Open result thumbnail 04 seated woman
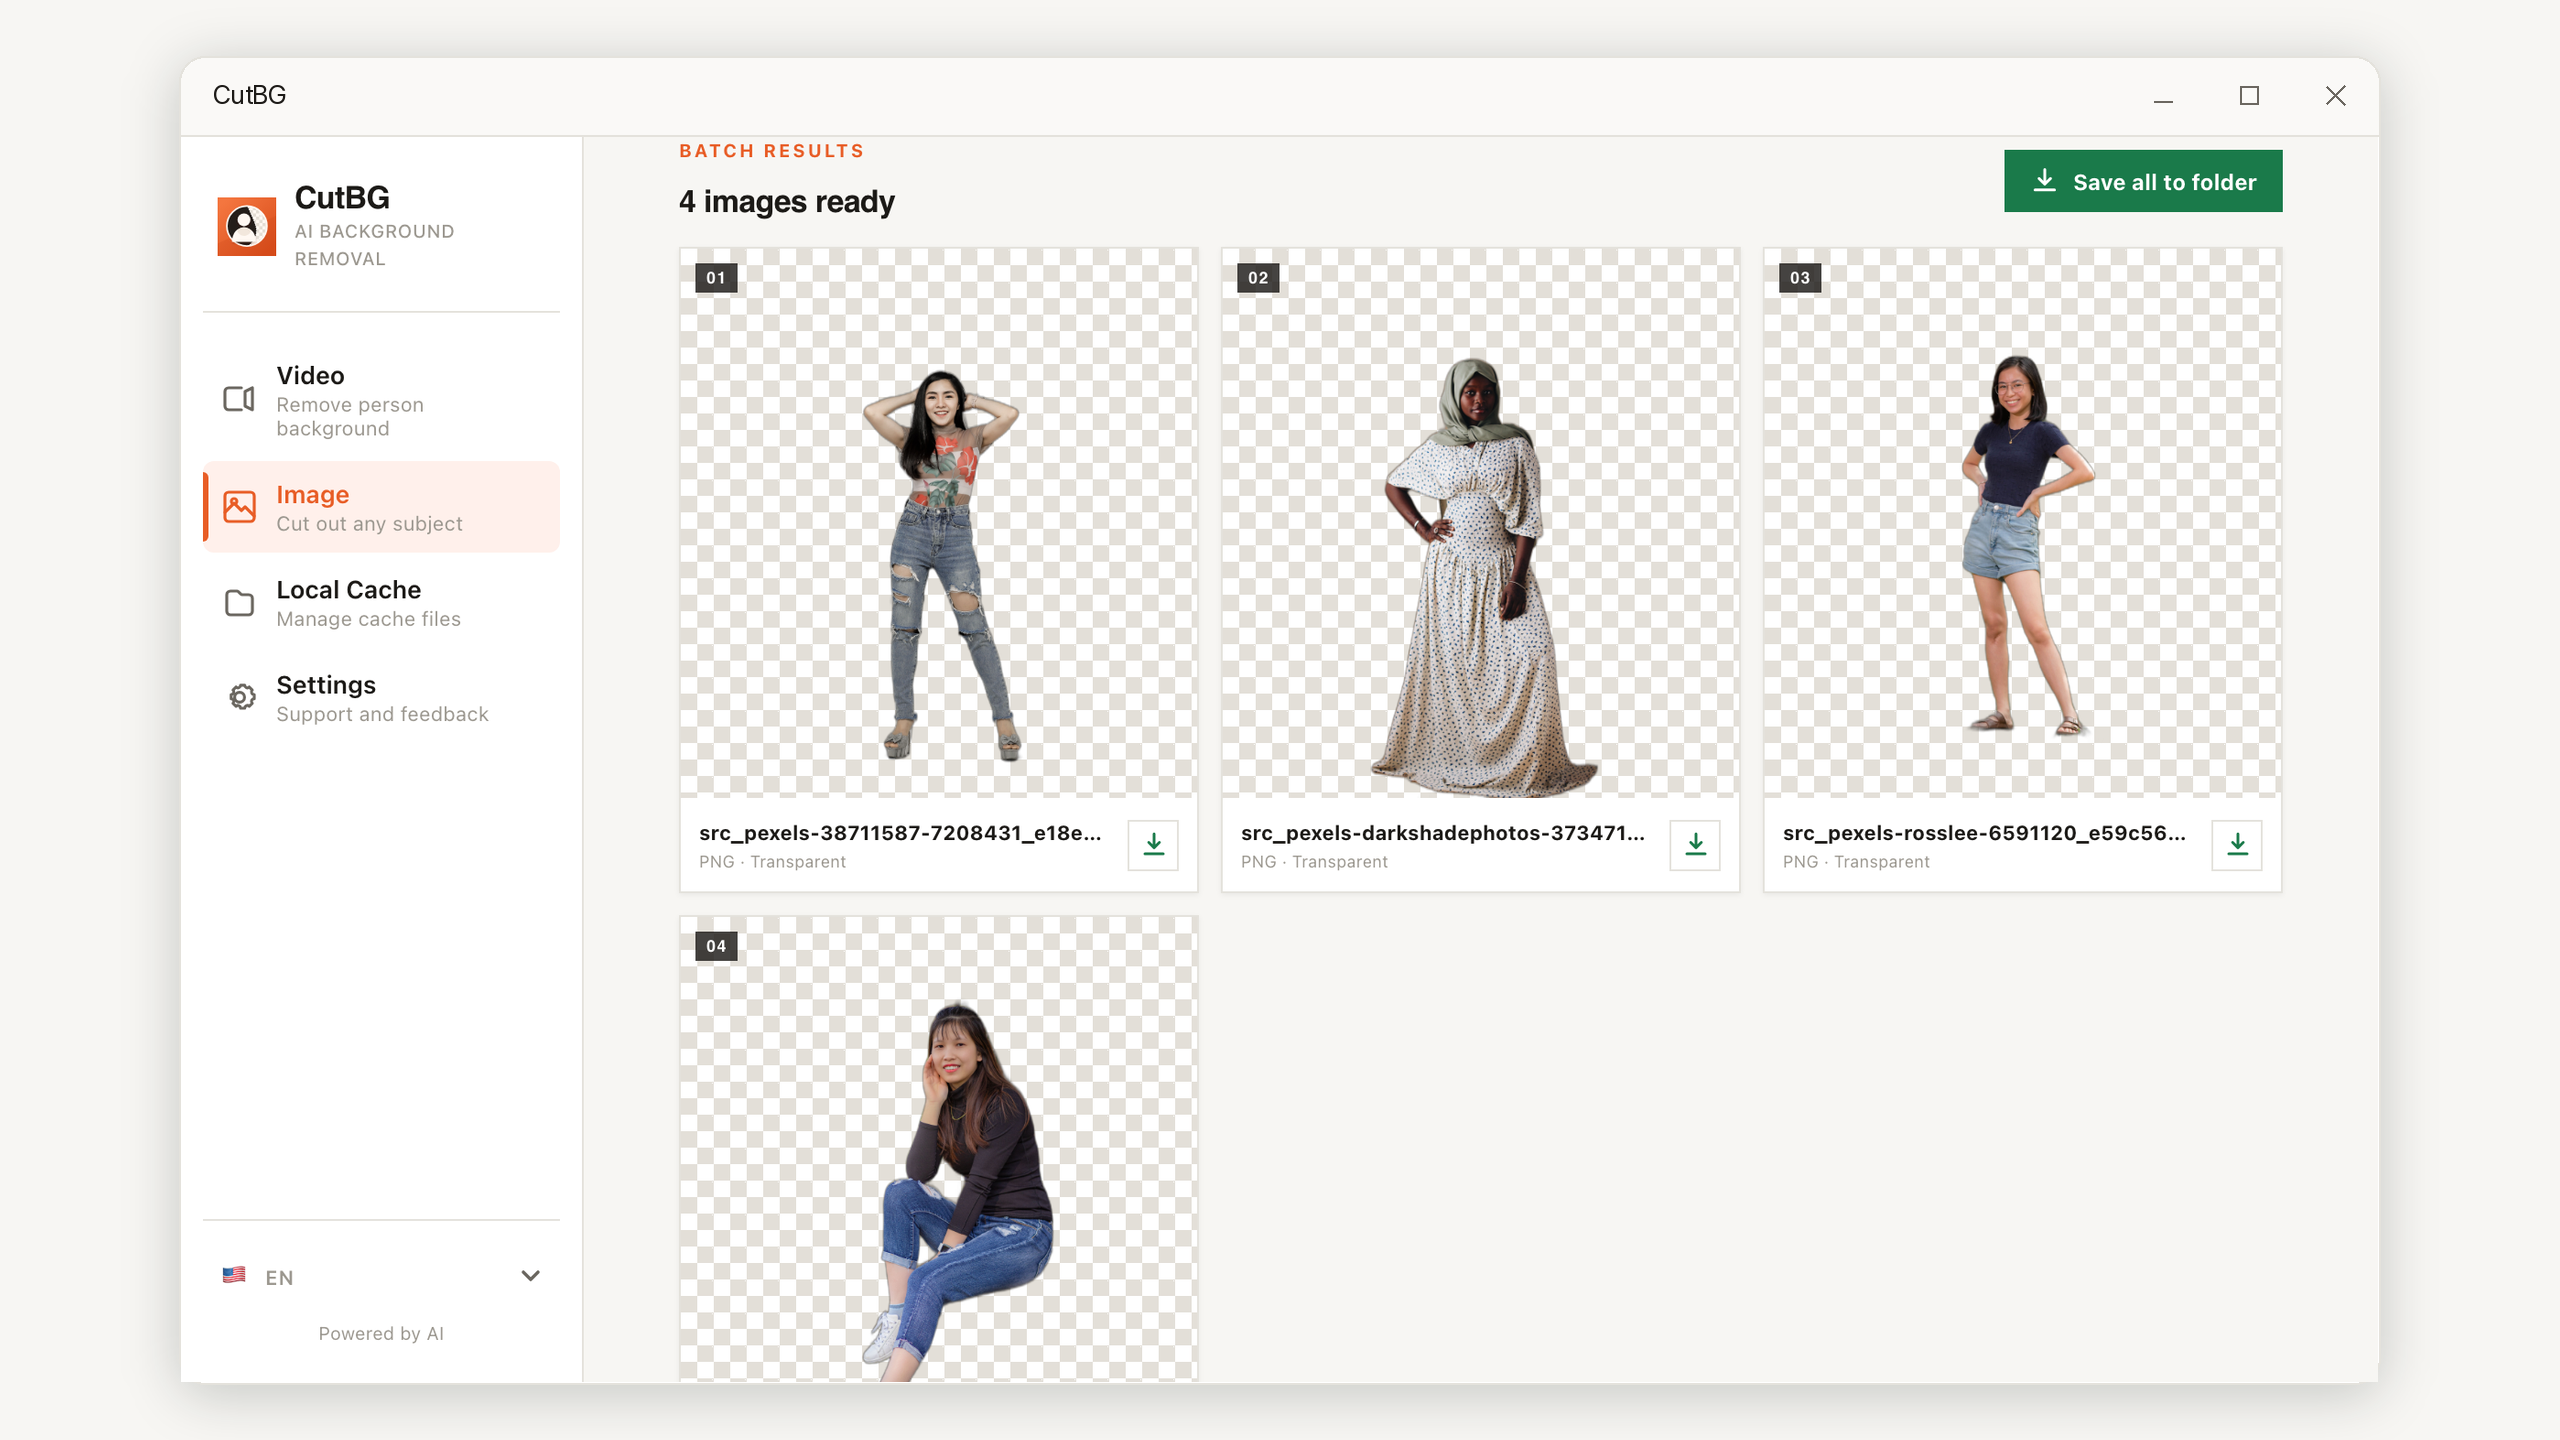Viewport: 2560px width, 1440px height. (x=938, y=1150)
